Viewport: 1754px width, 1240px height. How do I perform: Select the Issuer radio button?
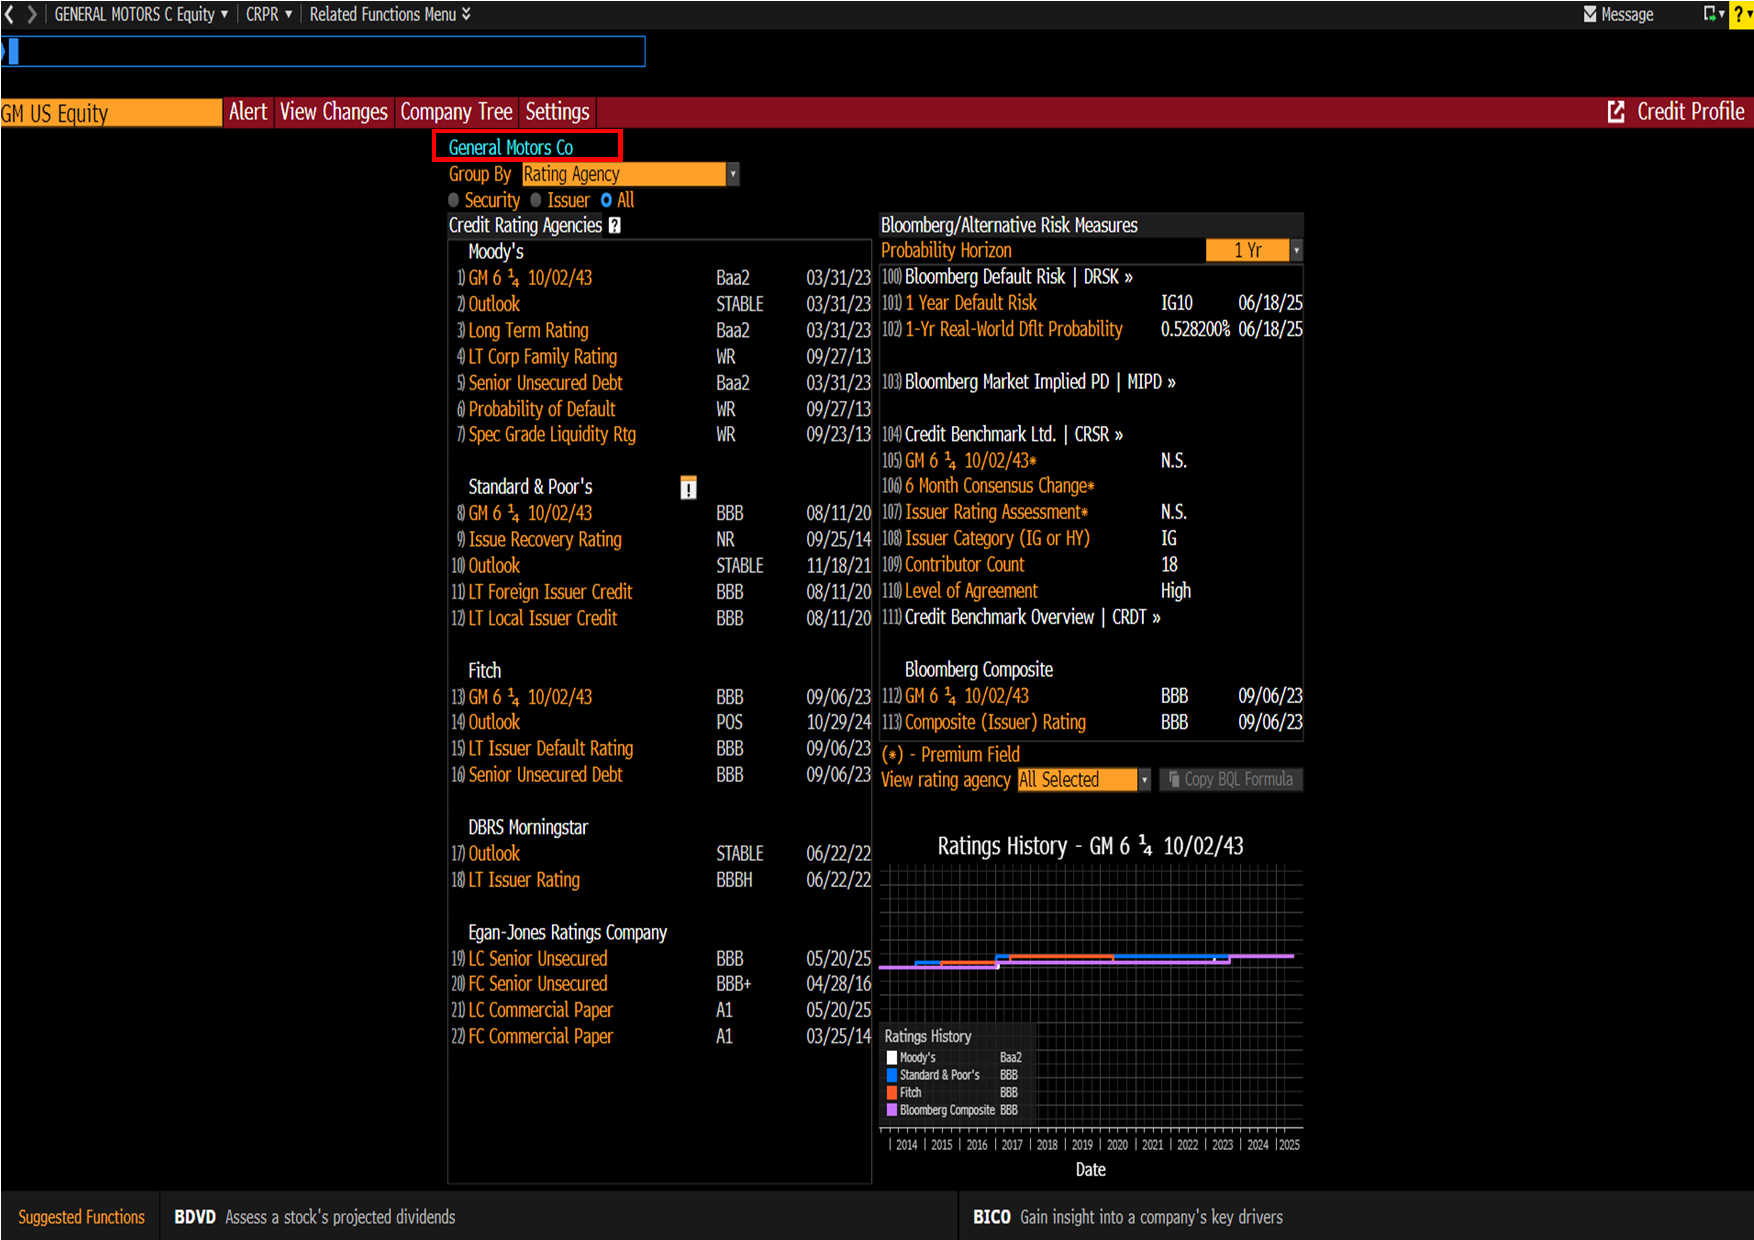click(536, 200)
